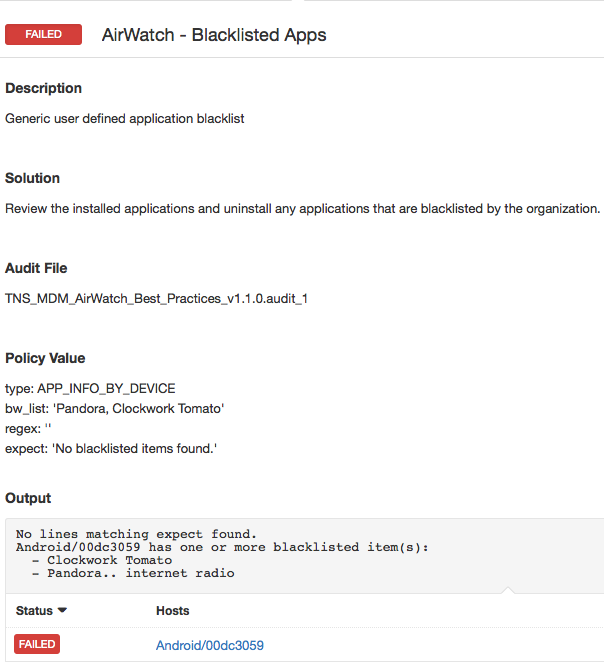Click the Description heading
The width and height of the screenshot is (604, 664).
coord(43,88)
